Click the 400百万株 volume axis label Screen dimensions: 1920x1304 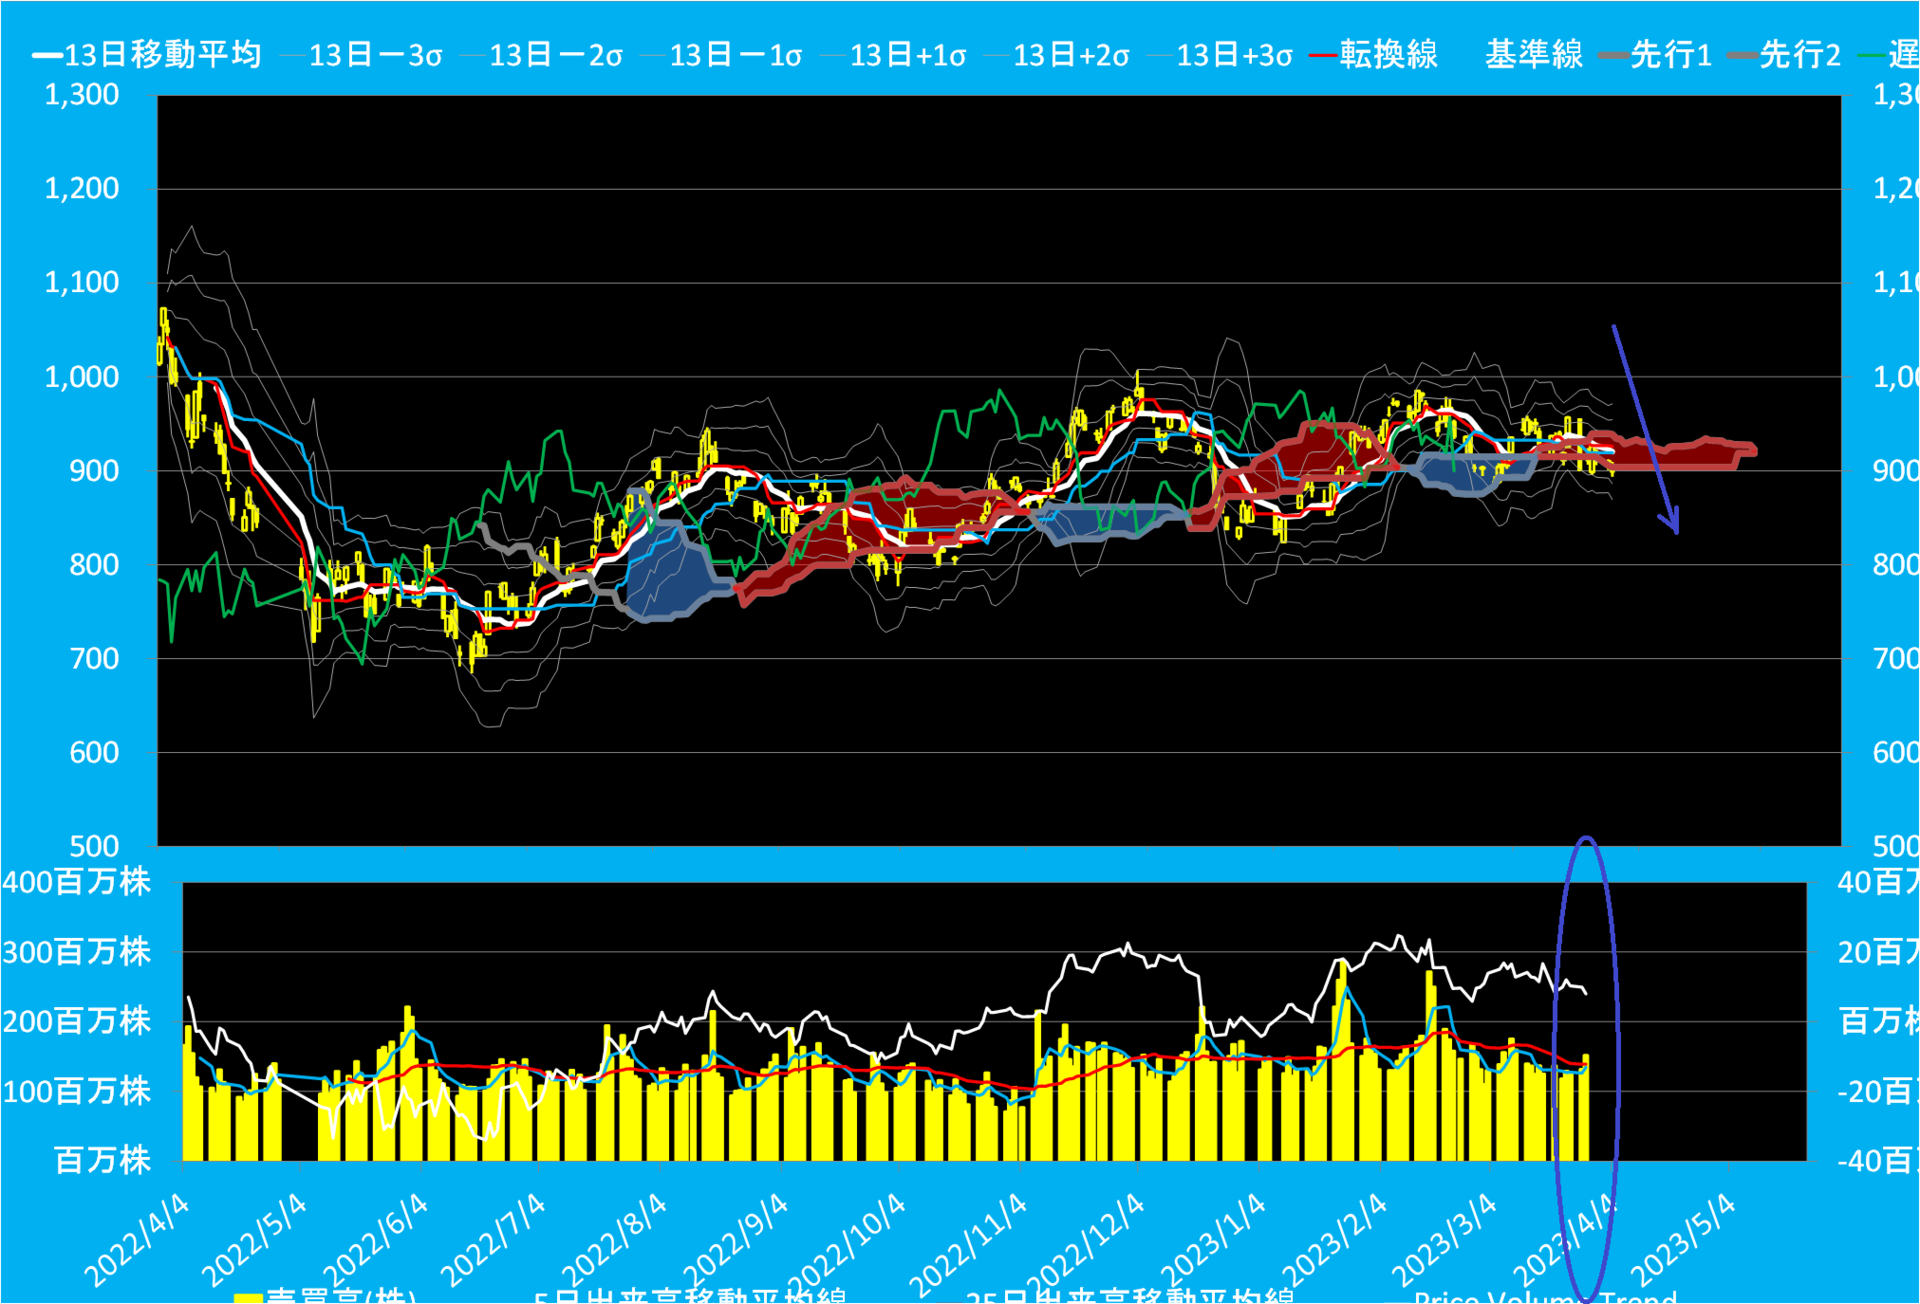[x=77, y=882]
